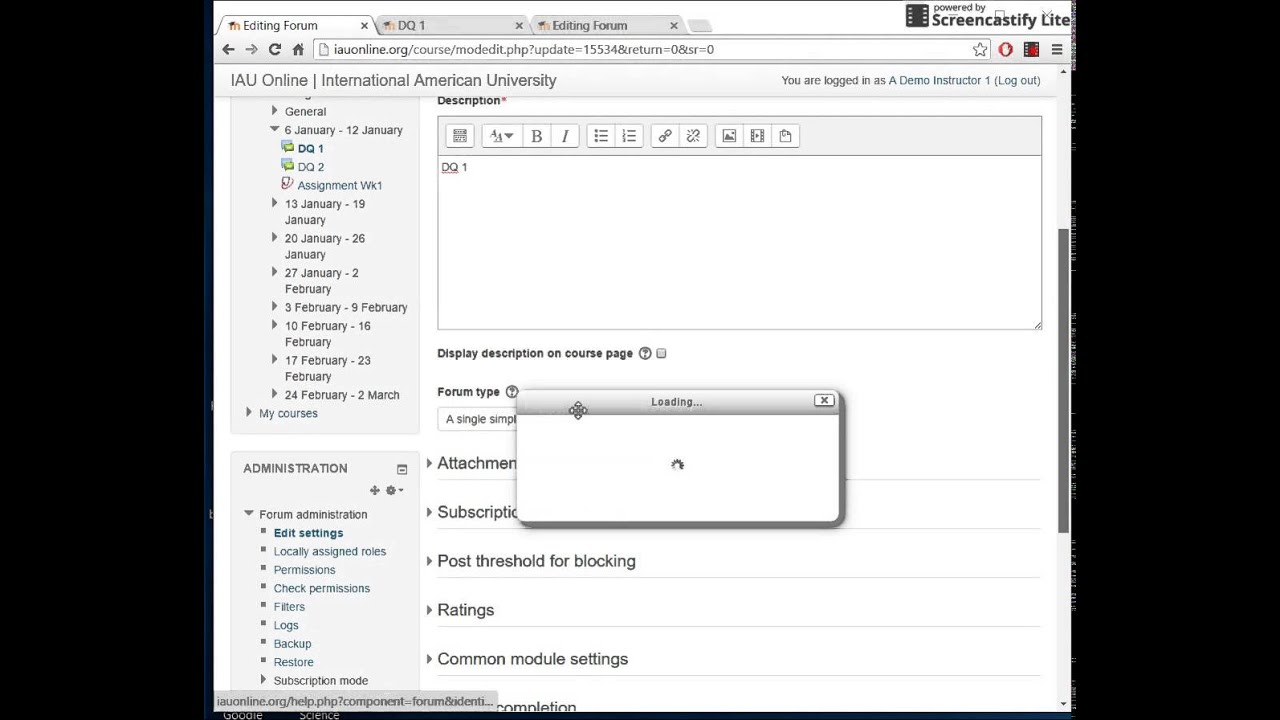Bookmark this page with the star icon
1280x720 pixels.
point(980,49)
